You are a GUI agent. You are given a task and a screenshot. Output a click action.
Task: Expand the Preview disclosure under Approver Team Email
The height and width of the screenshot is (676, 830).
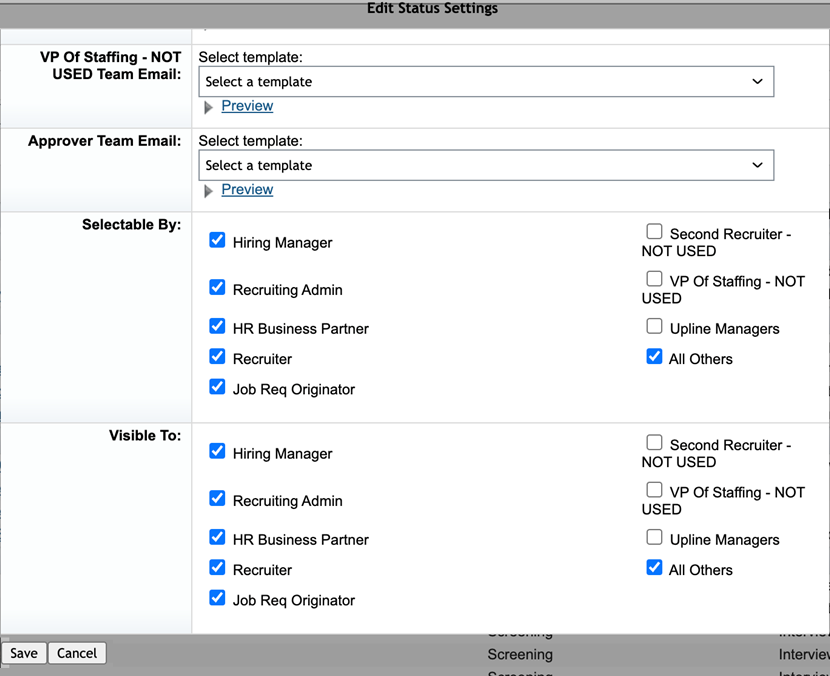point(209,190)
